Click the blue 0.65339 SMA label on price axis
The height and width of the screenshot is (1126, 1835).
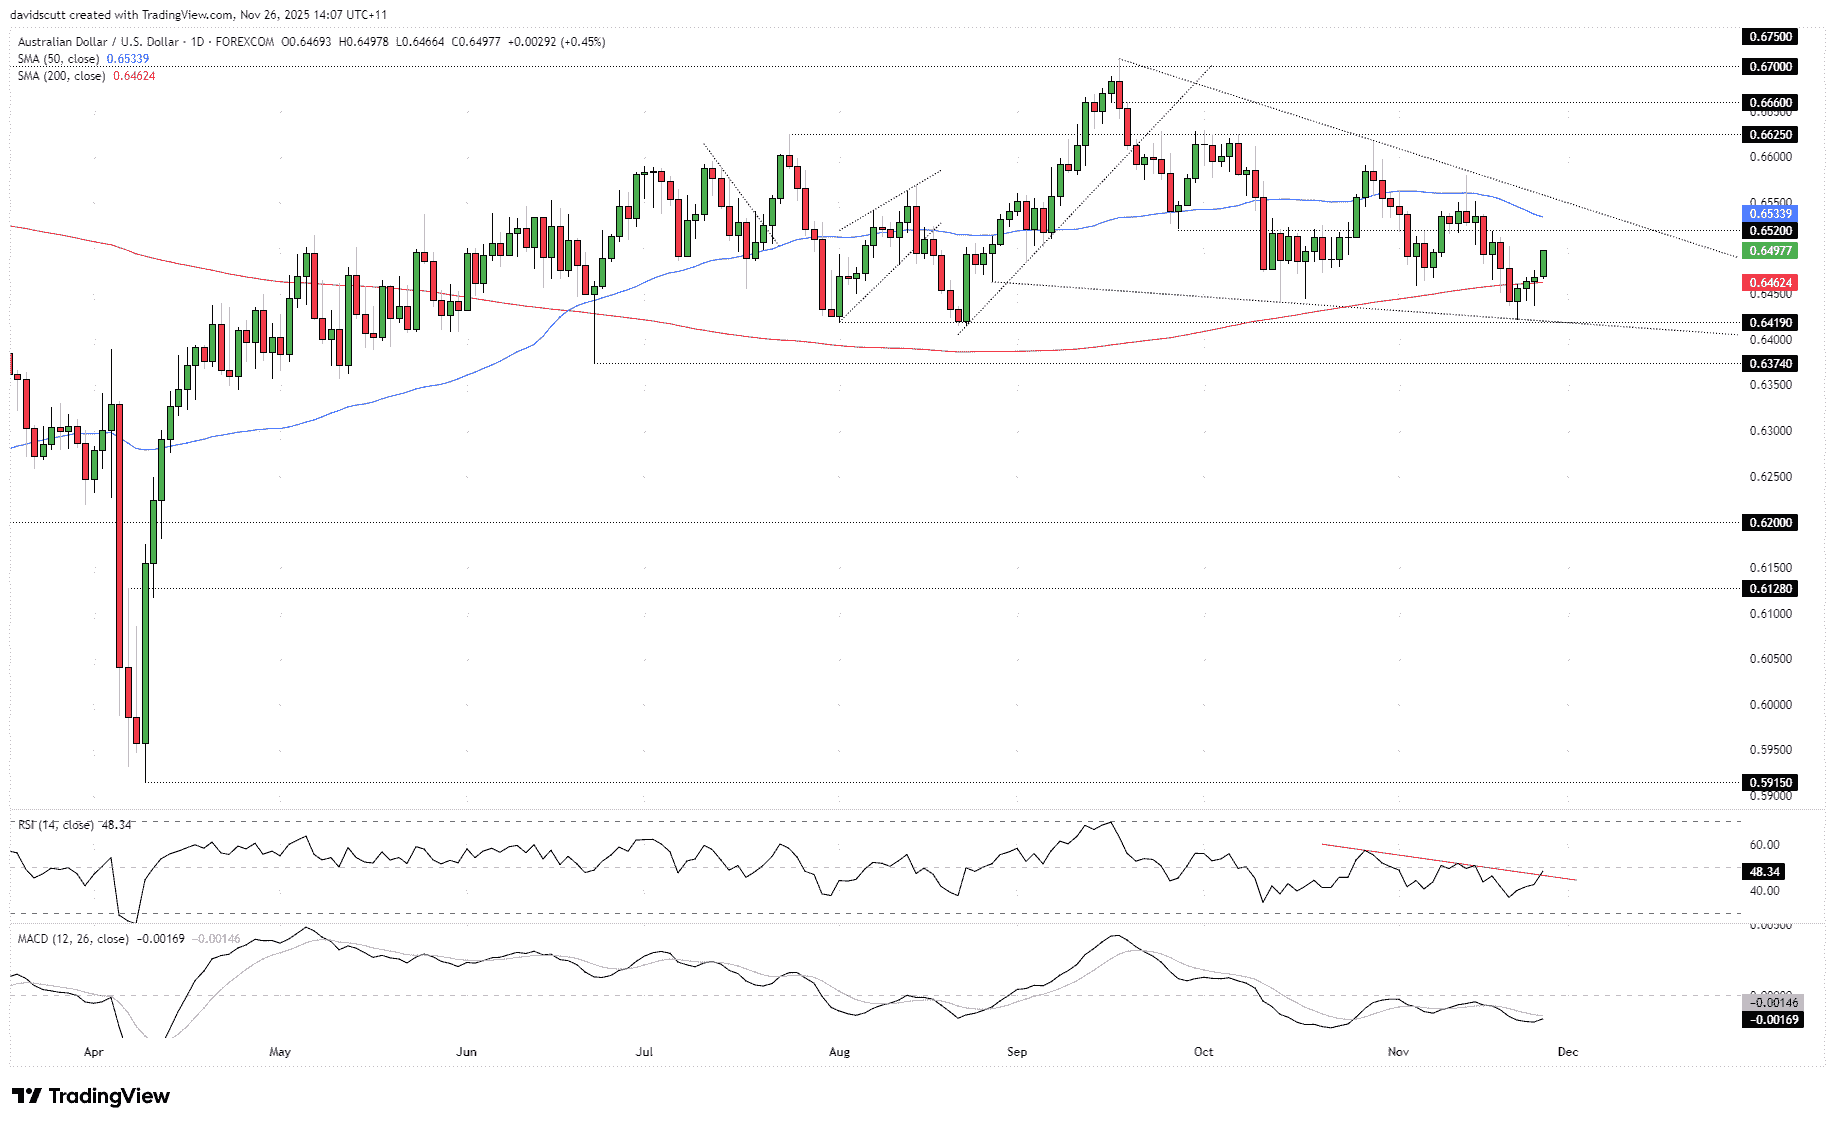click(1770, 214)
